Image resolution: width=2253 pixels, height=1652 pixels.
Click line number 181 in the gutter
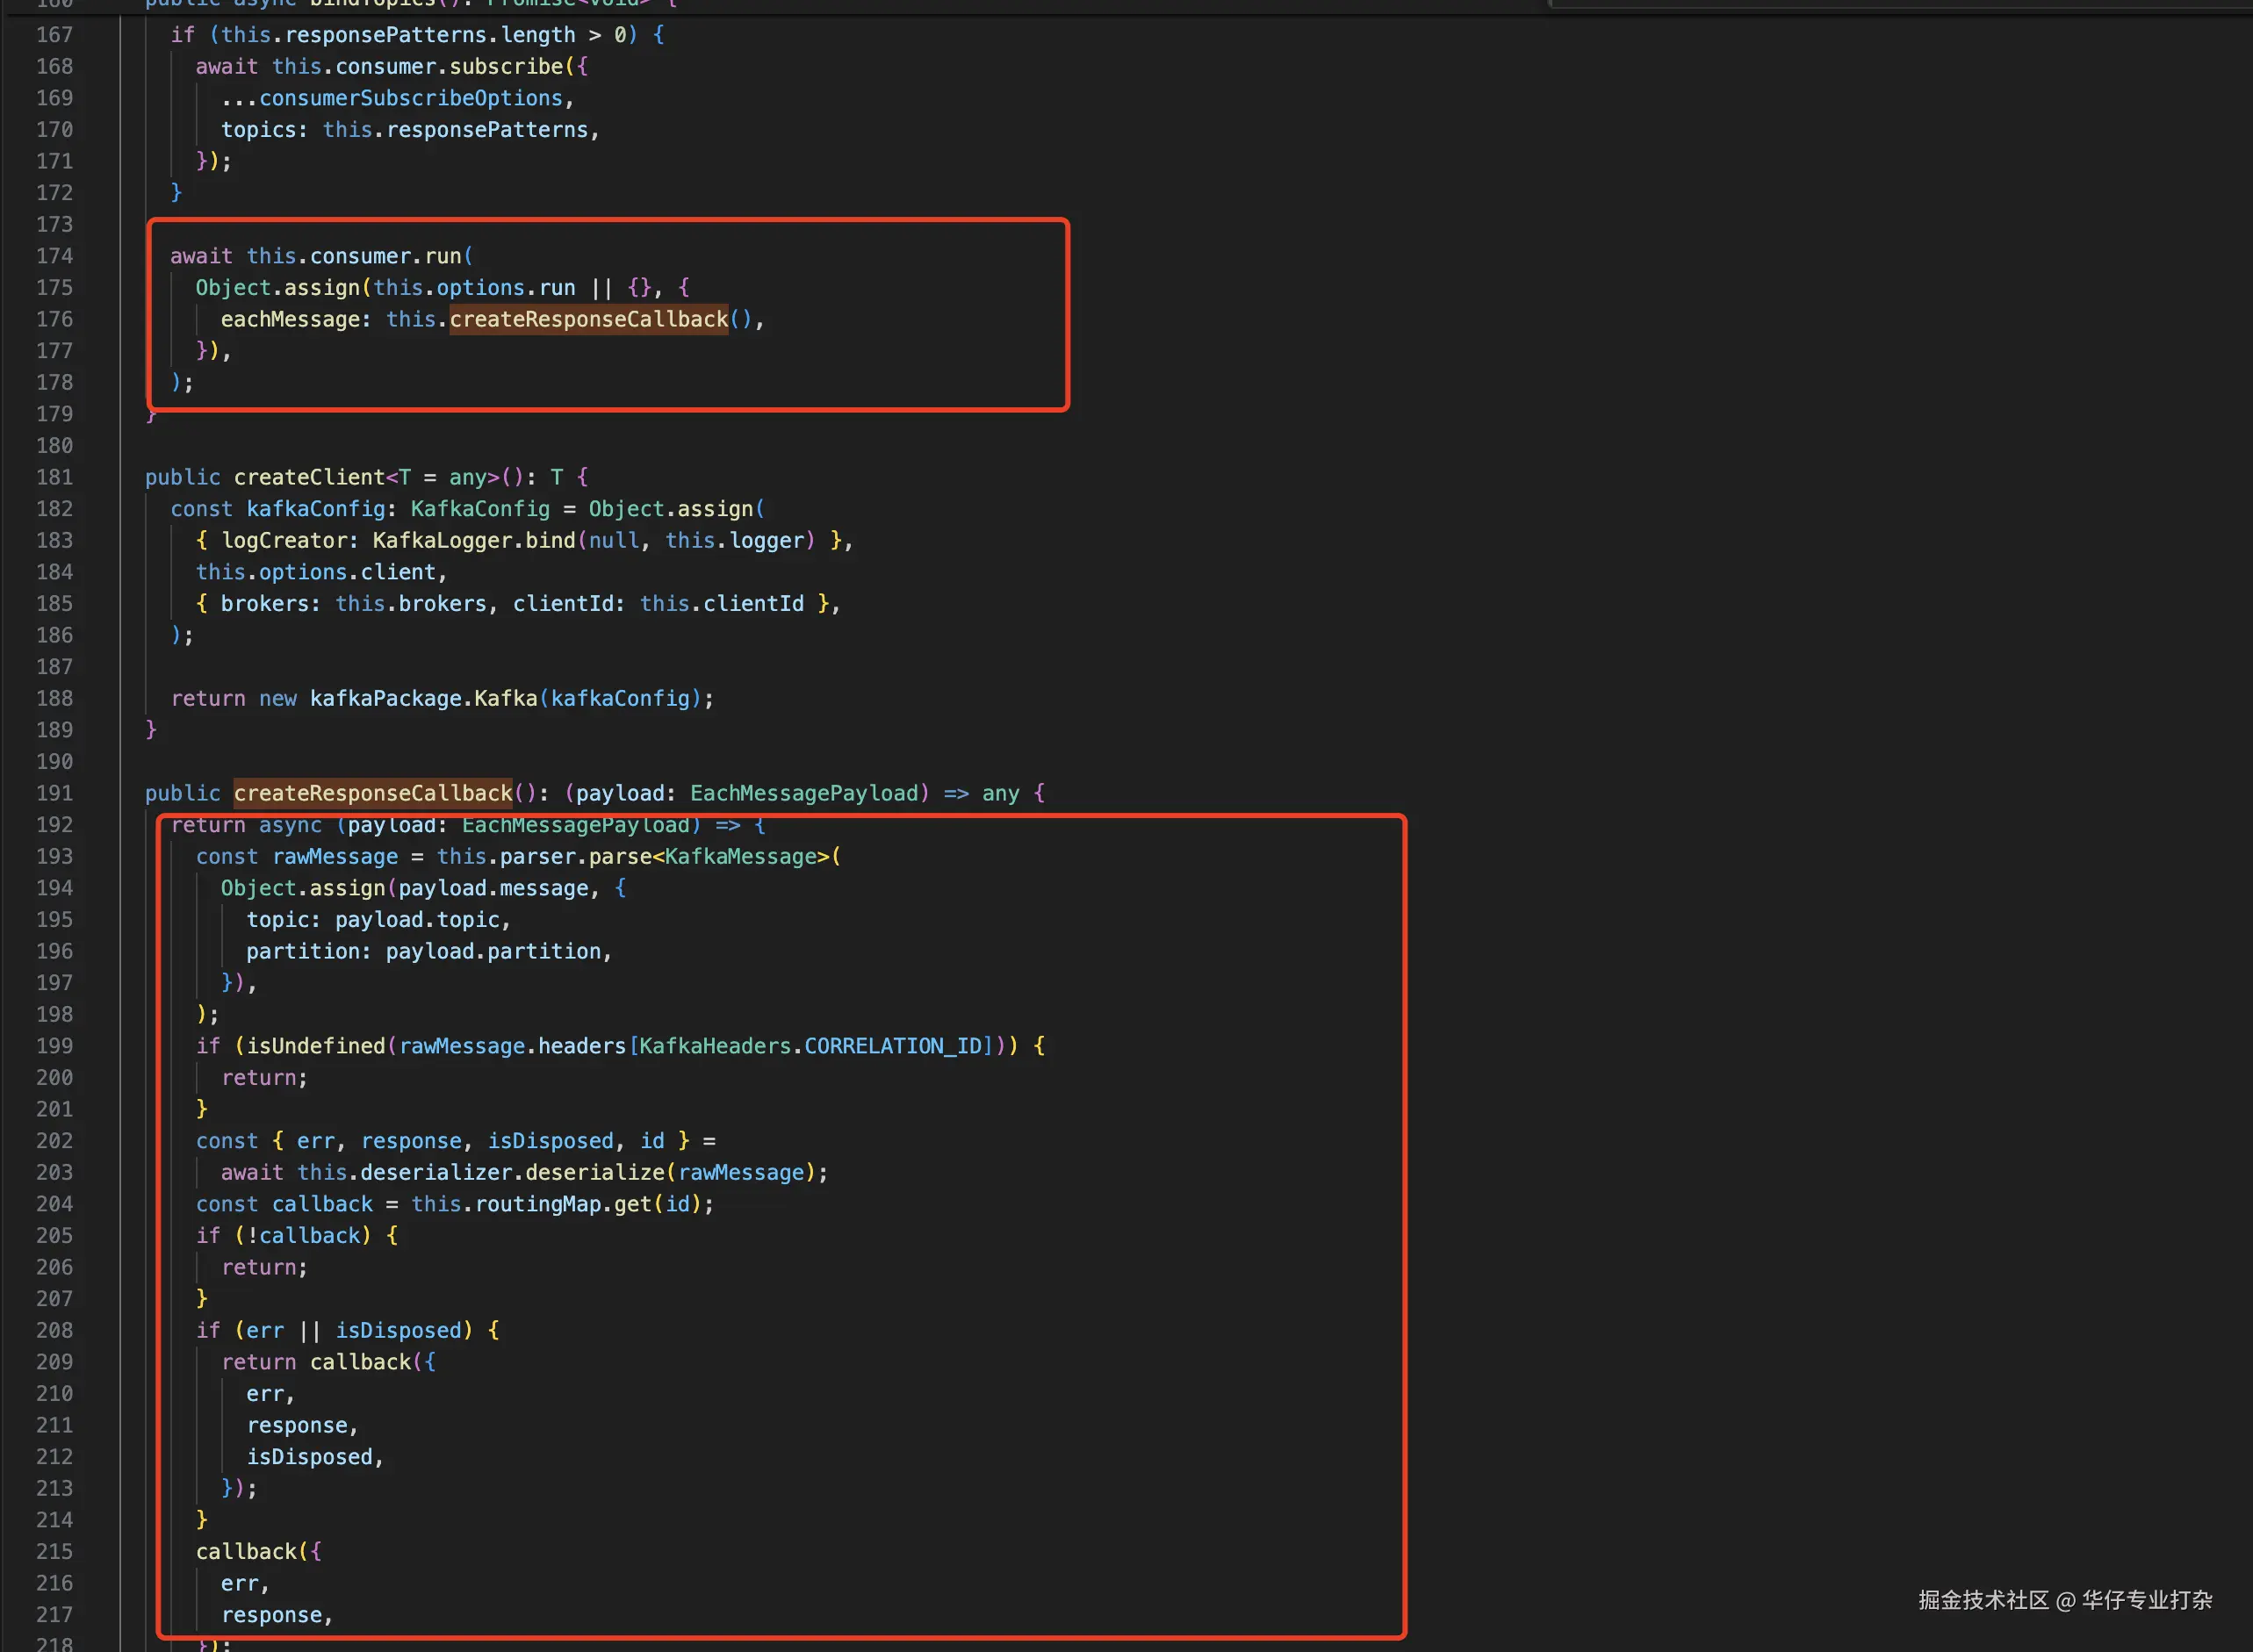(x=54, y=477)
